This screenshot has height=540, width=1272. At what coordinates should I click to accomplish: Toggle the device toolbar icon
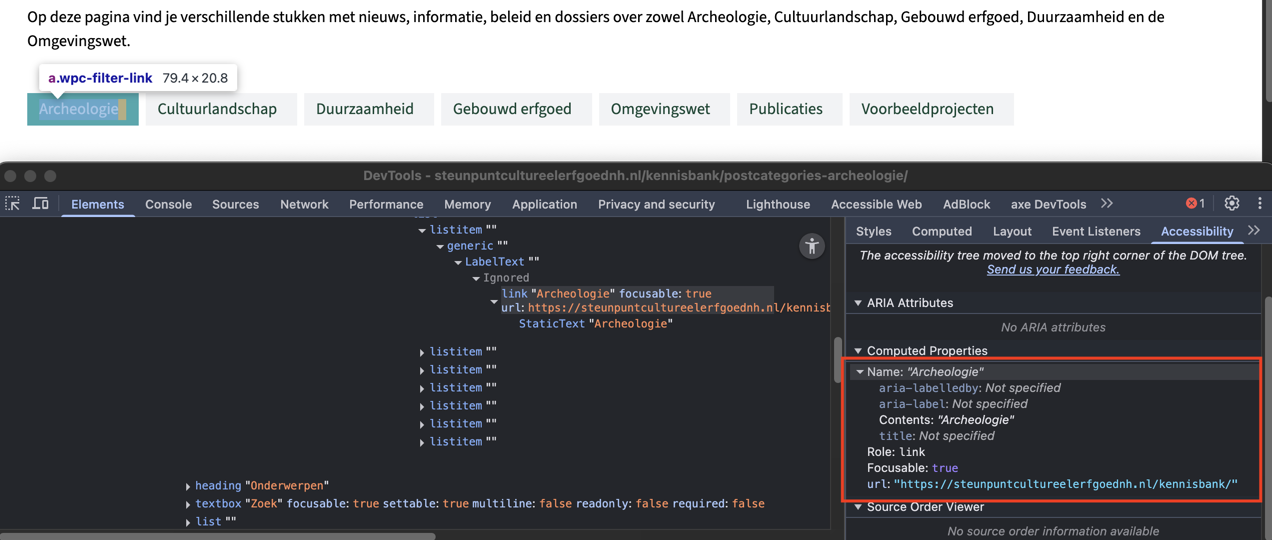point(40,204)
